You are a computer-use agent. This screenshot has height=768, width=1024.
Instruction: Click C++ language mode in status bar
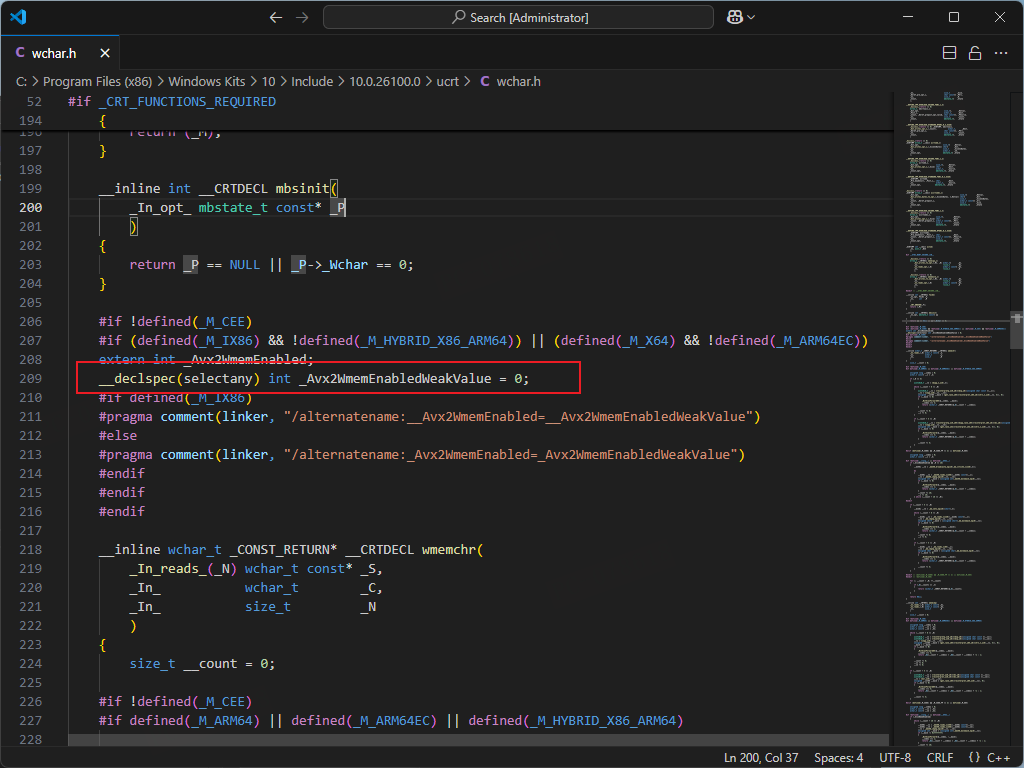pyautogui.click(x=1000, y=757)
